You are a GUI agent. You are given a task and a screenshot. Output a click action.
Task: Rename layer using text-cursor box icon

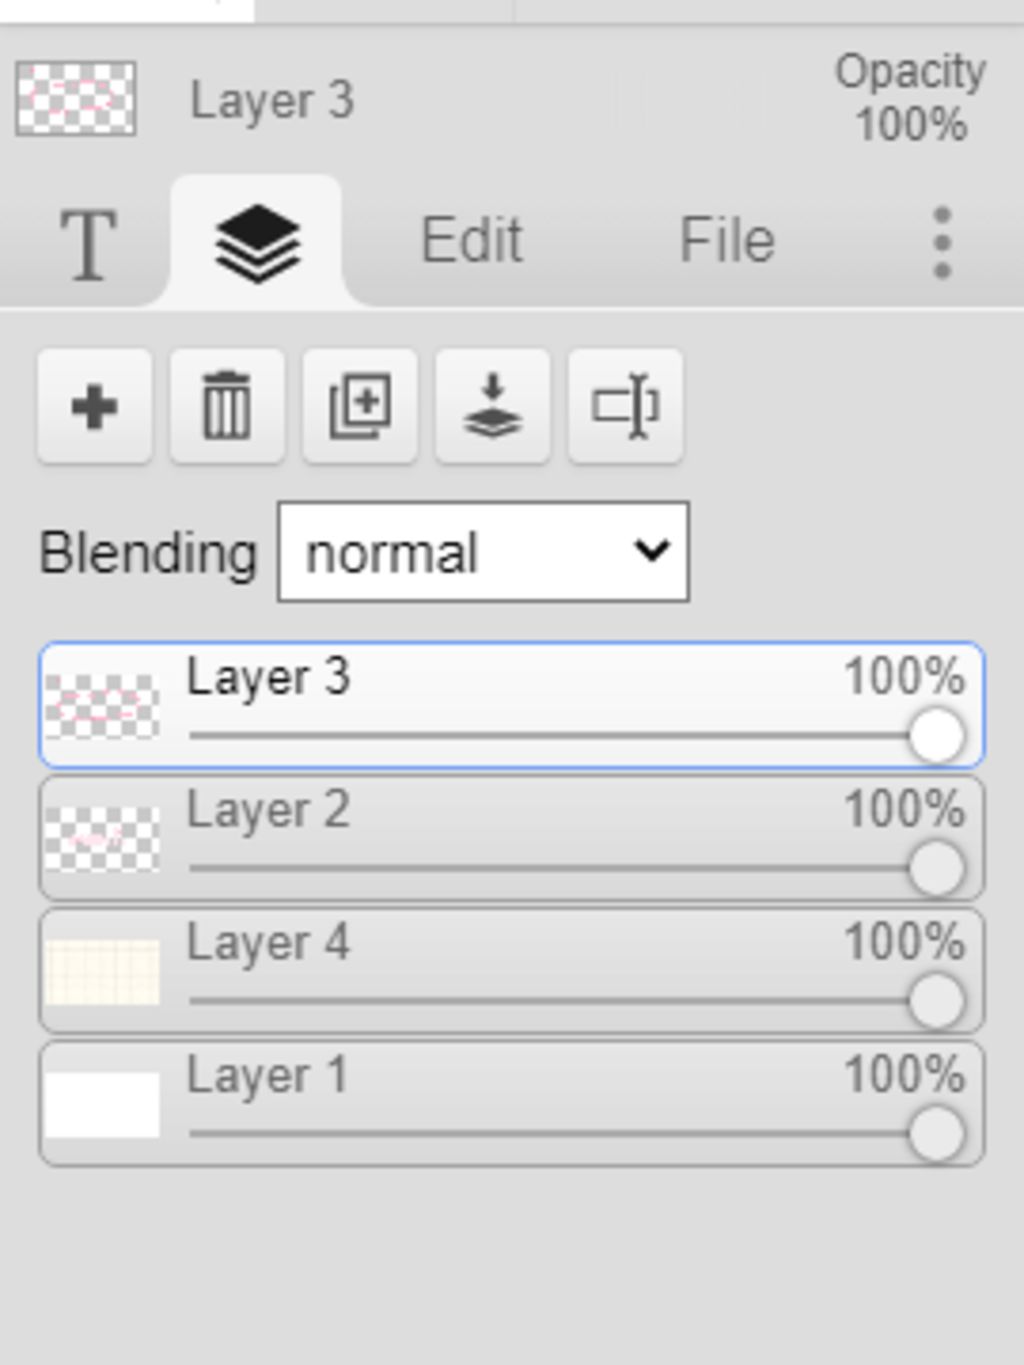(x=625, y=407)
